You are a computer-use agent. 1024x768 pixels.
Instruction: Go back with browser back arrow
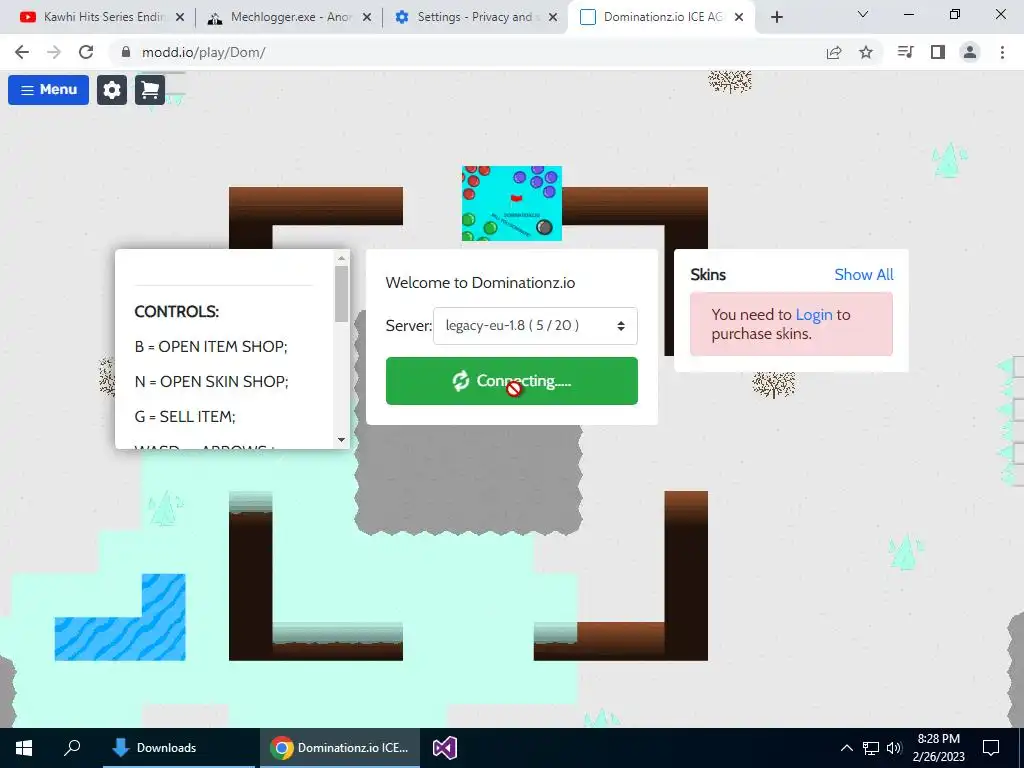(x=22, y=52)
